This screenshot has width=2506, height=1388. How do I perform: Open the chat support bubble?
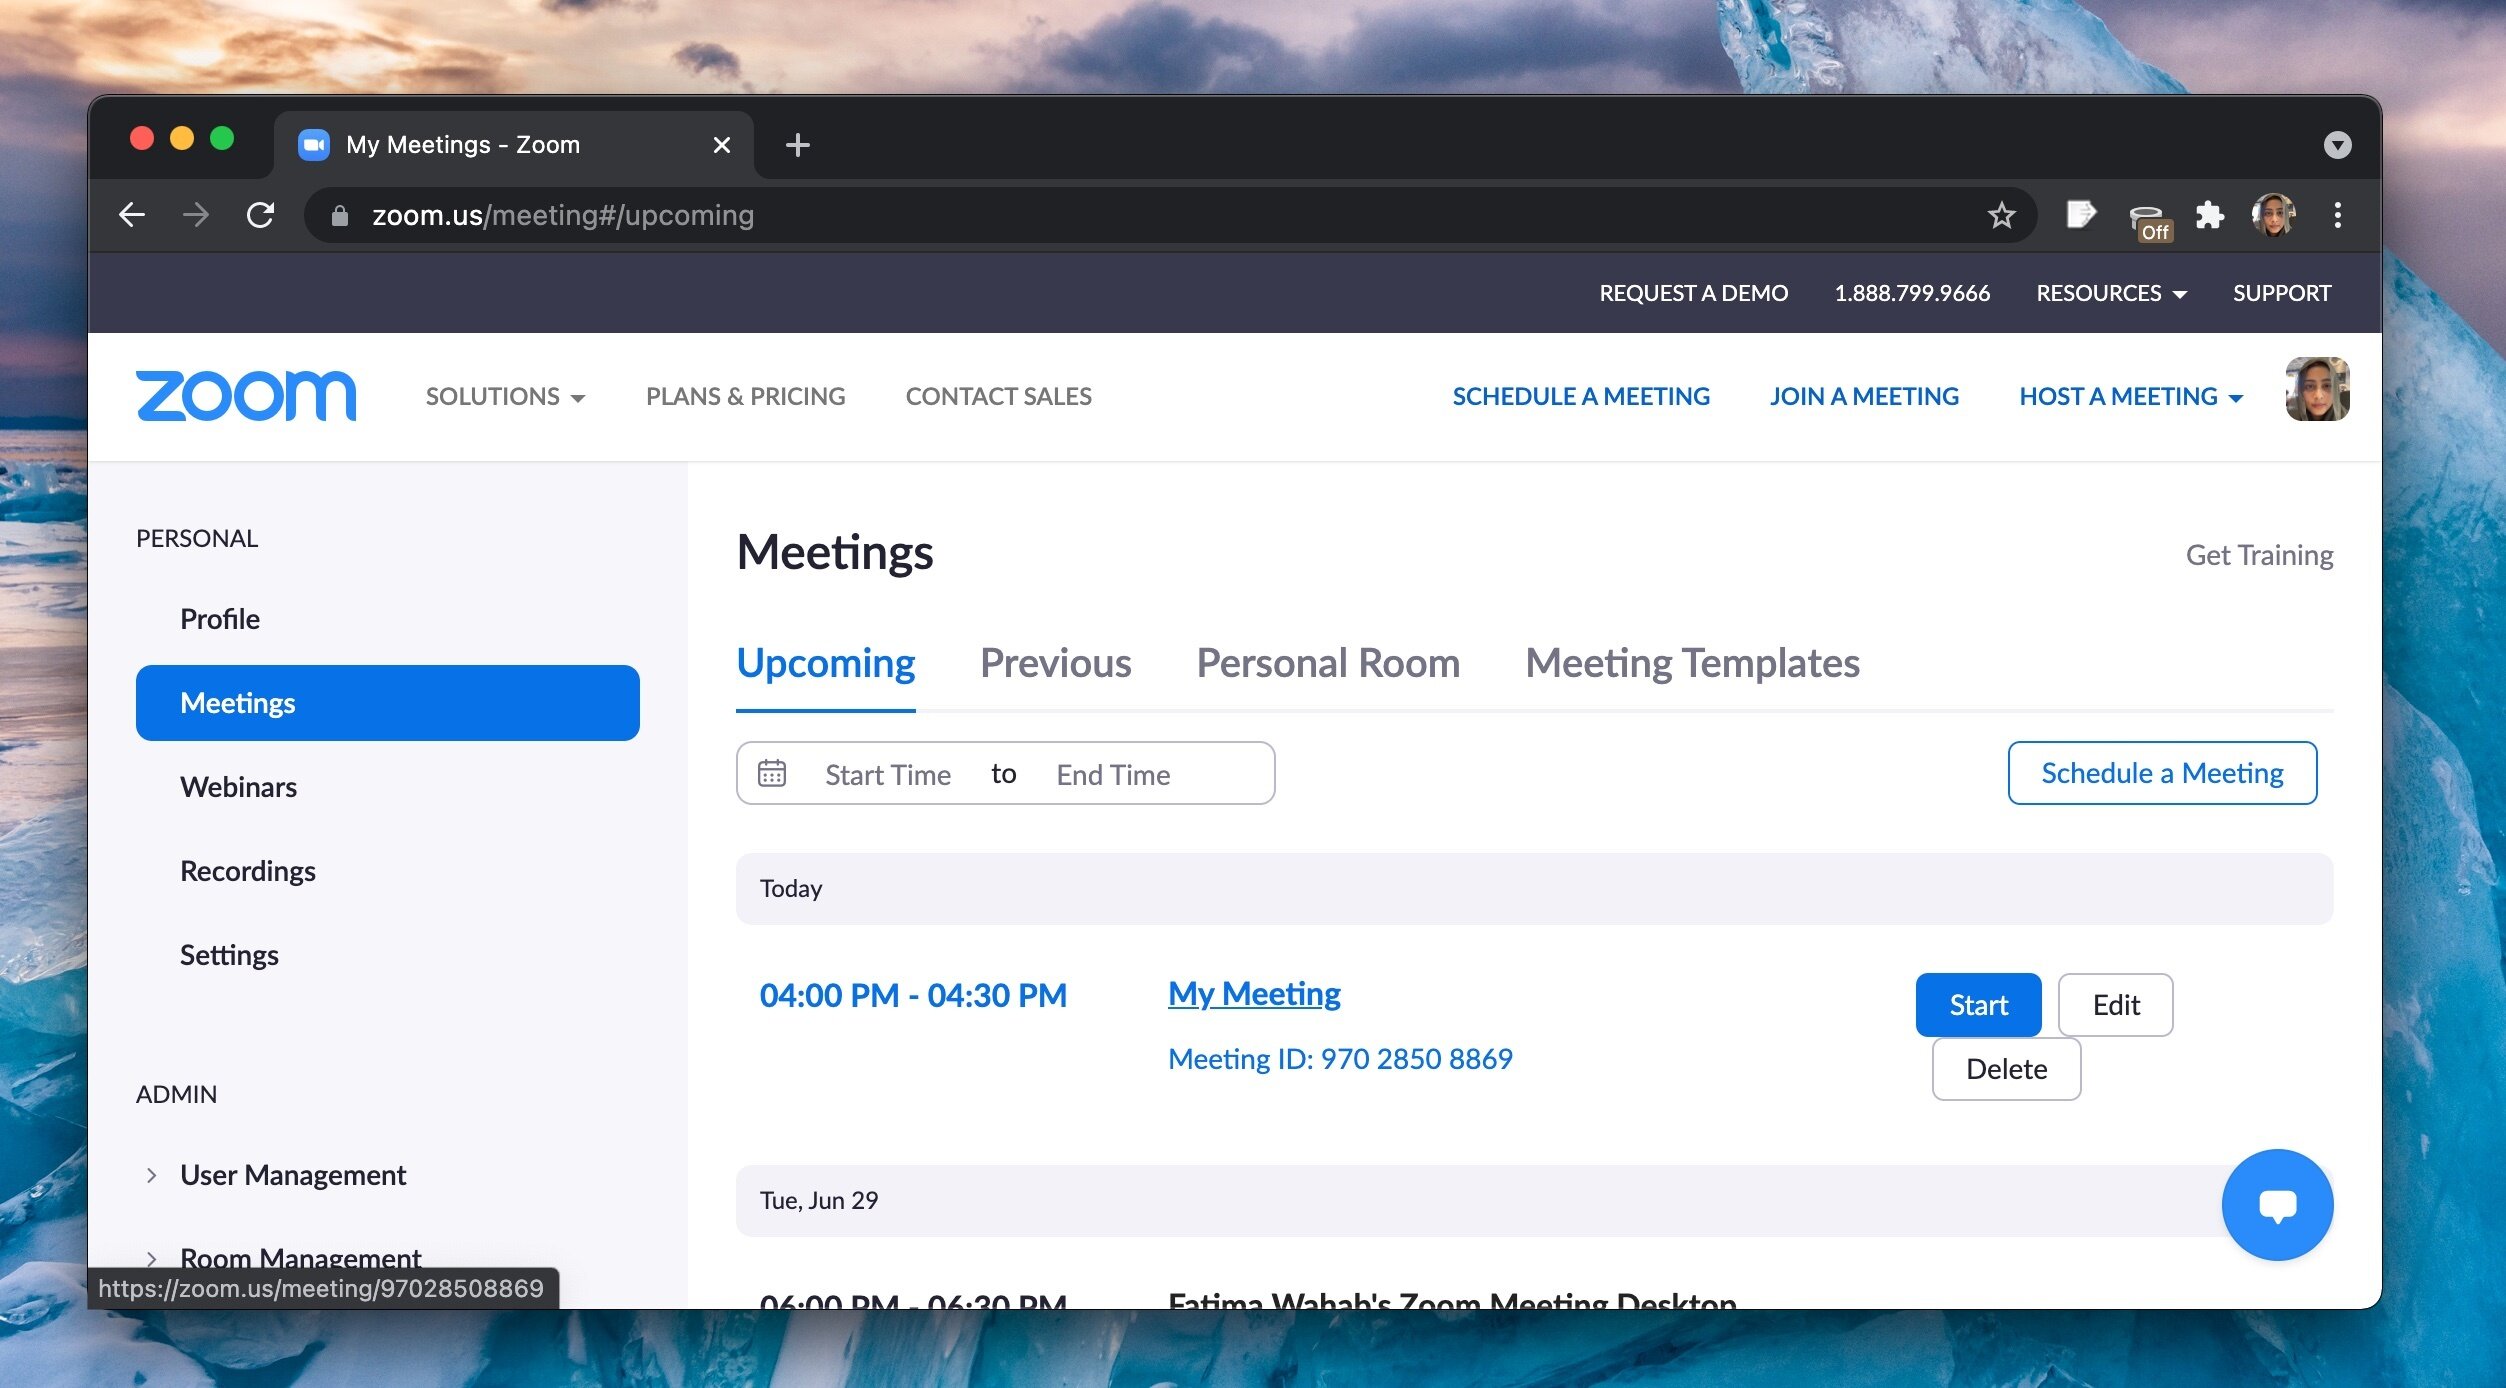pos(2277,1204)
